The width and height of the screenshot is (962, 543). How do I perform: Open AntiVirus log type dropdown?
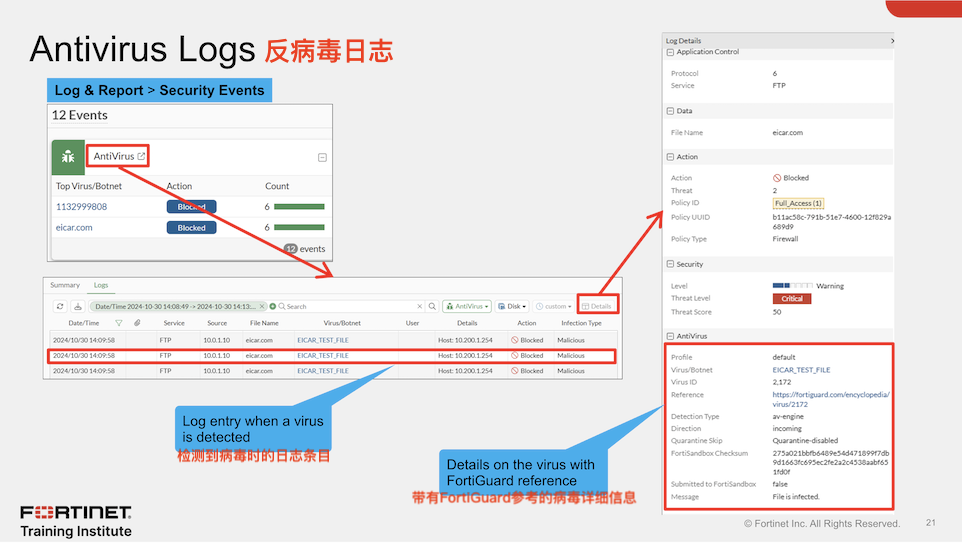point(467,306)
